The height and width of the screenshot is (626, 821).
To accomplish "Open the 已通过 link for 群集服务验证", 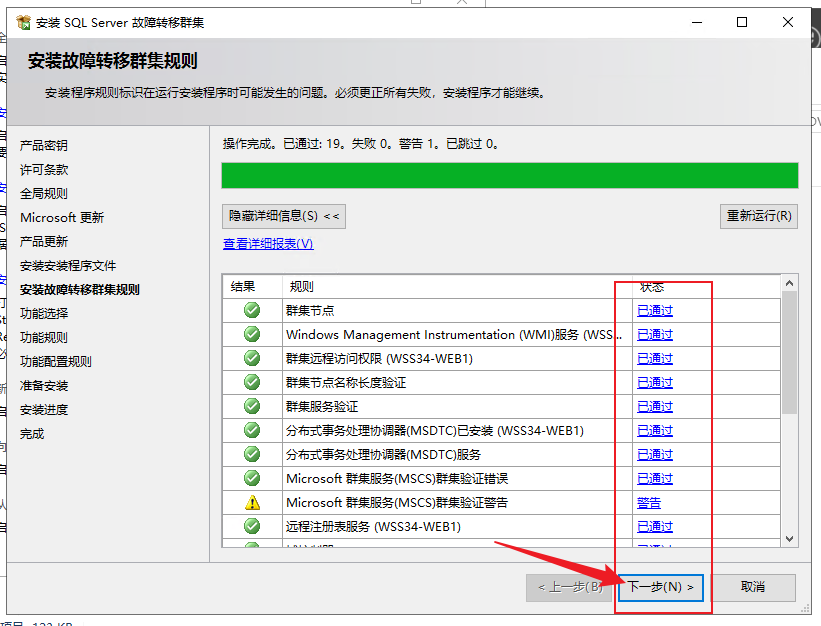I will 654,407.
